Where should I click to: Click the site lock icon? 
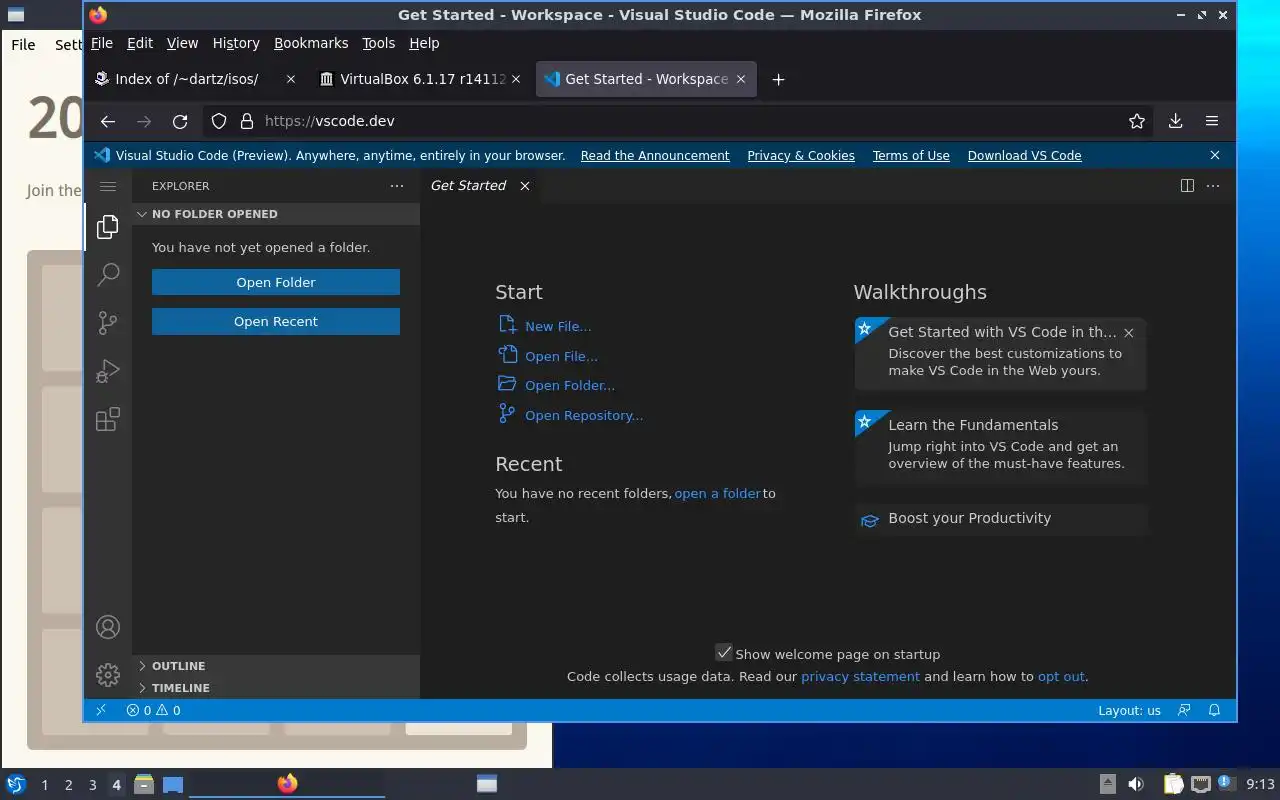247,121
